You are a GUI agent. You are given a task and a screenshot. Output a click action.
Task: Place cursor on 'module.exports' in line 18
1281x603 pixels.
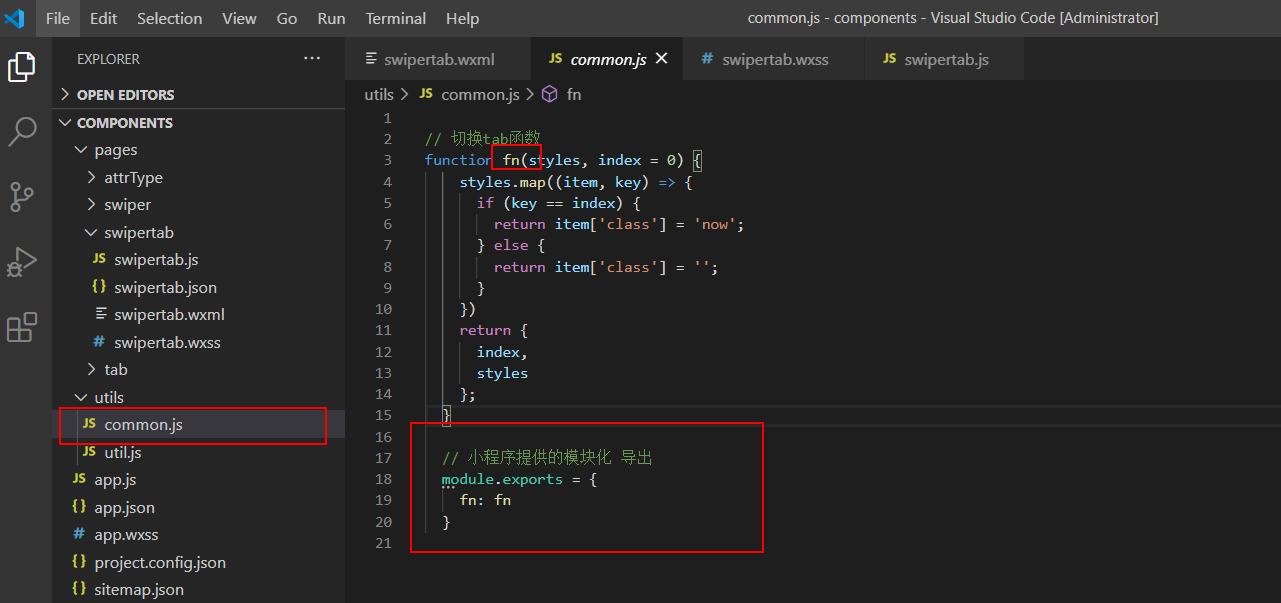[x=501, y=479]
